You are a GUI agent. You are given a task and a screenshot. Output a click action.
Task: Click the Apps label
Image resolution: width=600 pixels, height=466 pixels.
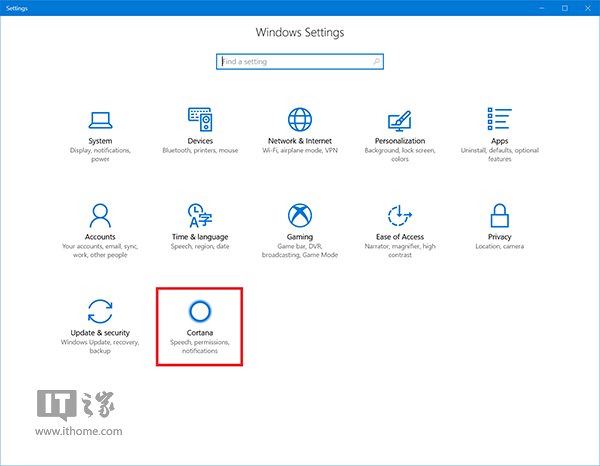499,141
